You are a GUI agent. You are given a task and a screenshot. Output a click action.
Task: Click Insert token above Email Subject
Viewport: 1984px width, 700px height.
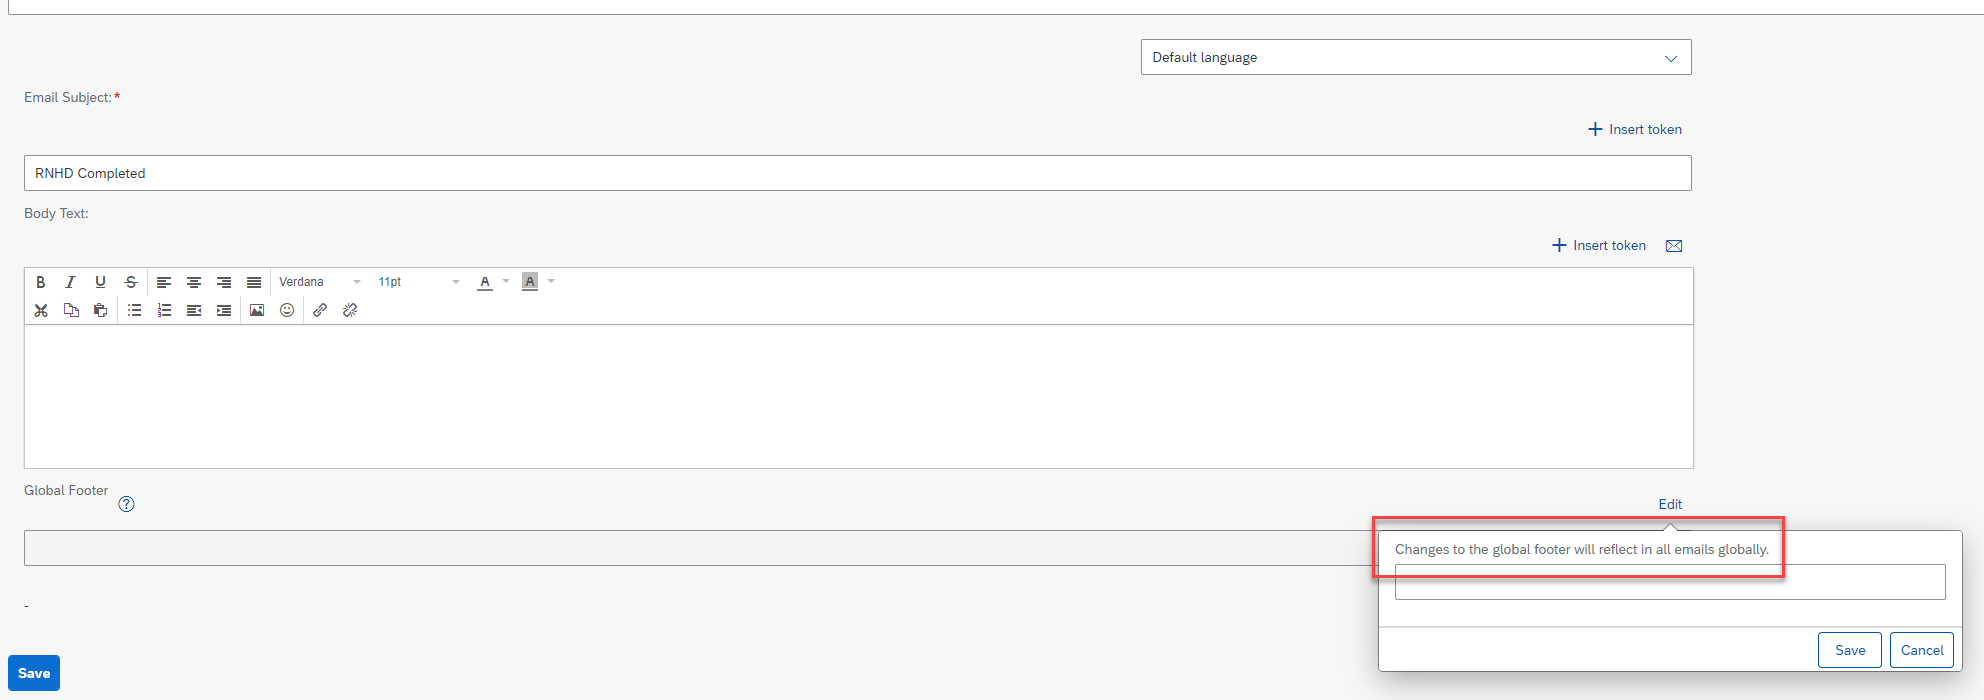coord(1635,129)
